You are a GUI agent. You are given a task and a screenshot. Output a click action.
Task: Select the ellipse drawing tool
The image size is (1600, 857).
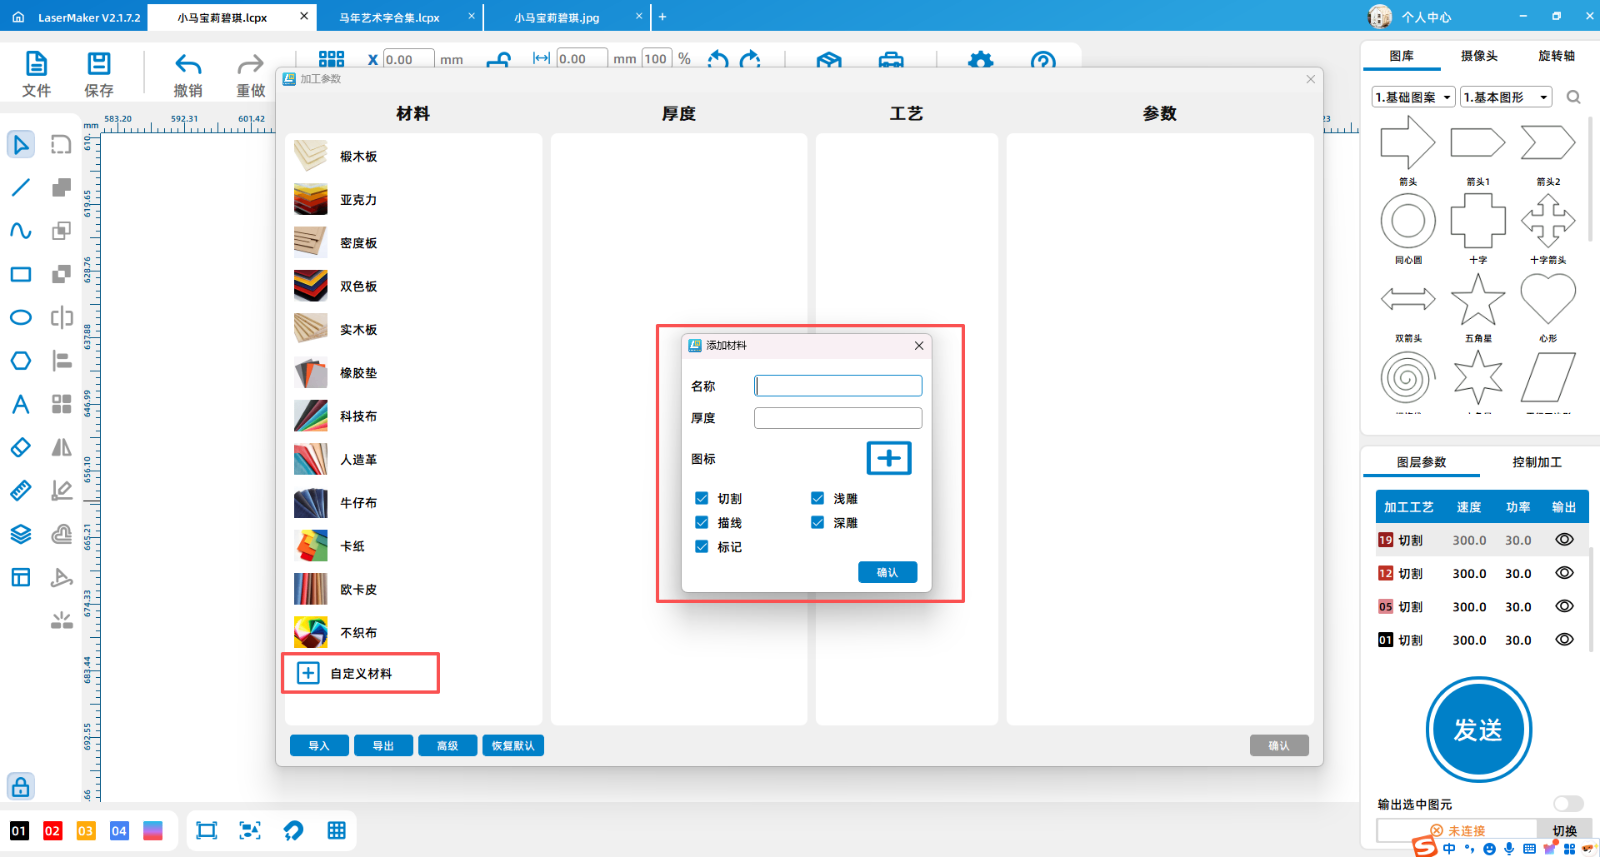tap(21, 318)
